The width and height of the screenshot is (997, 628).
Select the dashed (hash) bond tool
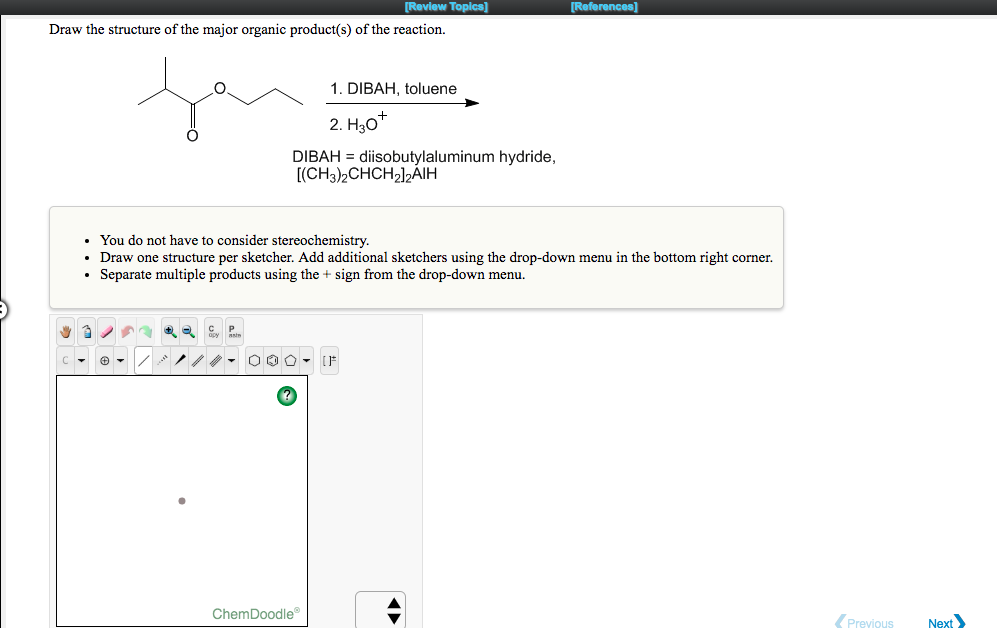click(x=164, y=360)
